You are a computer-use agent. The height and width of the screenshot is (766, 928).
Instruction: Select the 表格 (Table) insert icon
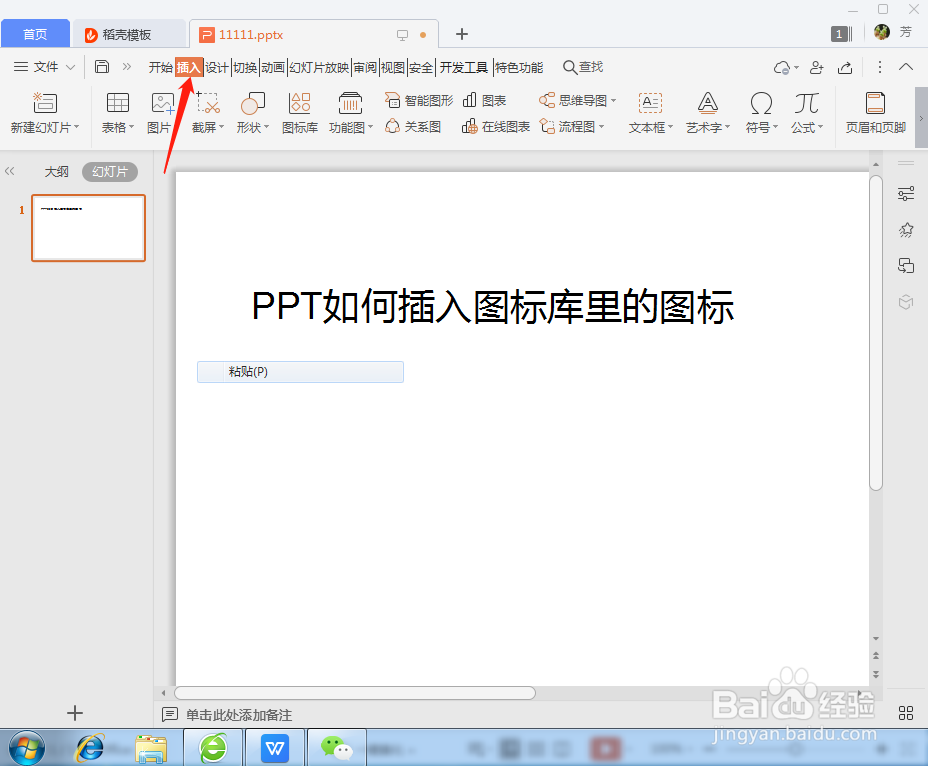click(x=117, y=112)
